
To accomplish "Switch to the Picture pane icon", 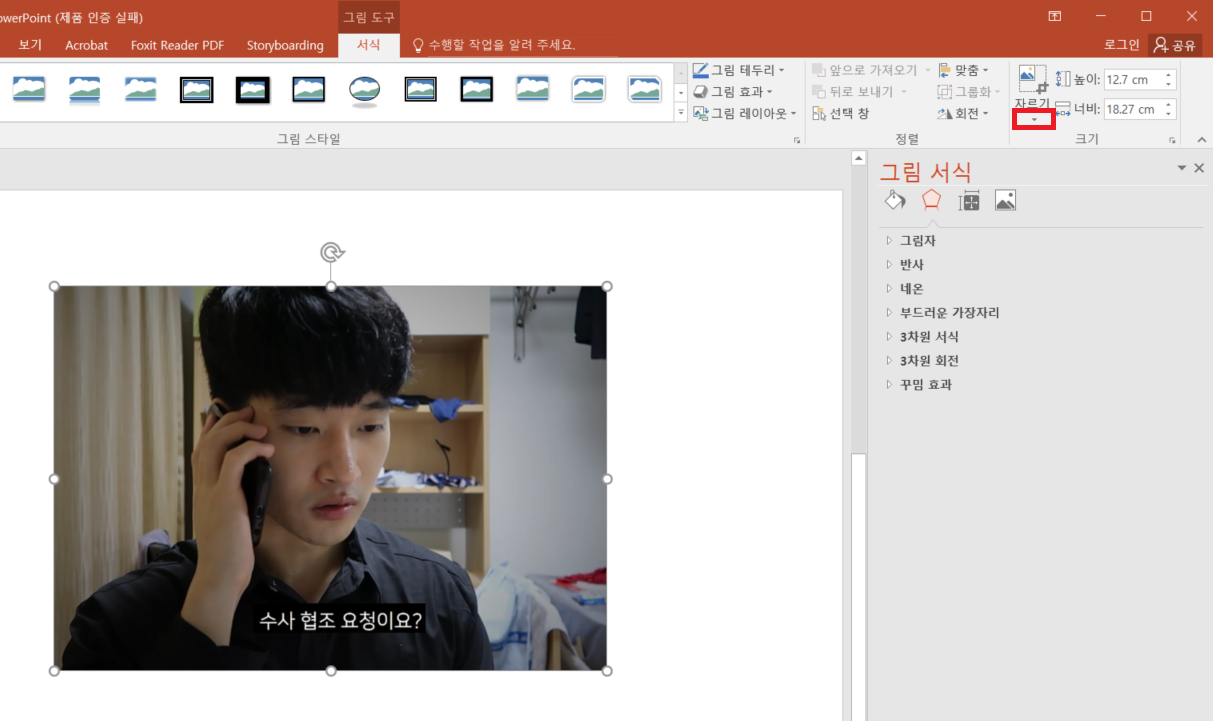I will pyautogui.click(x=1005, y=201).
